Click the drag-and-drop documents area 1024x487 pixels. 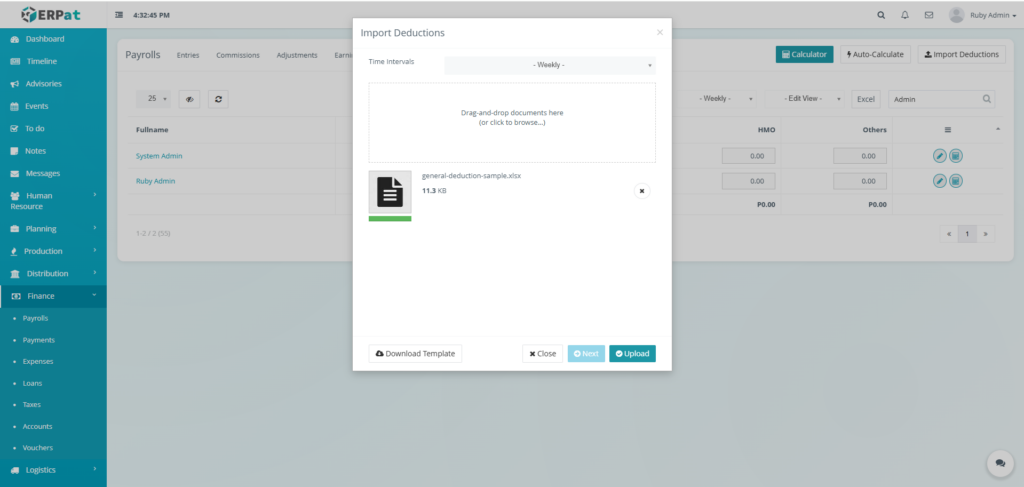click(512, 122)
